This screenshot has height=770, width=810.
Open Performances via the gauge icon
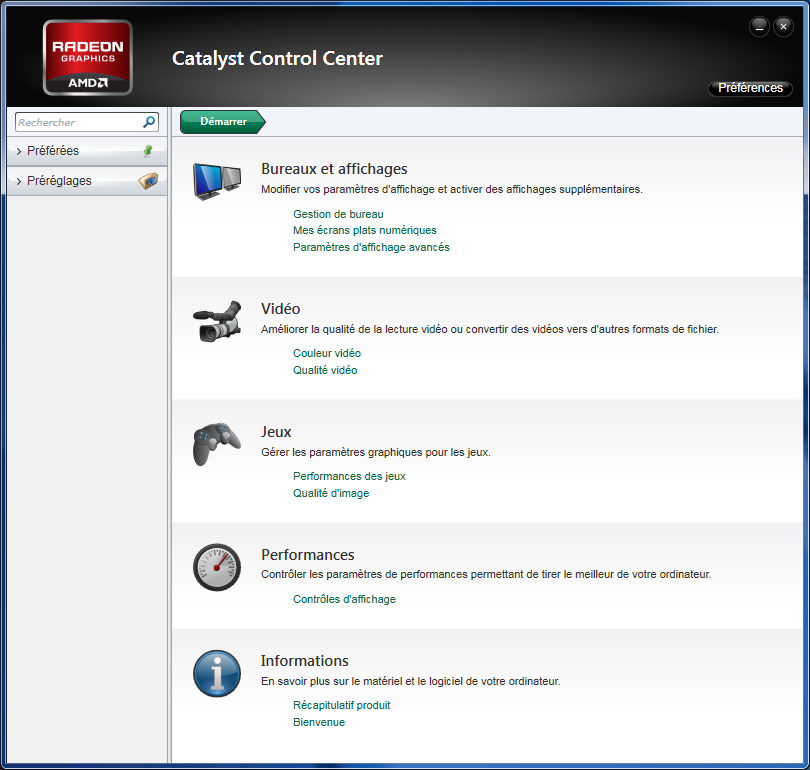click(x=216, y=566)
